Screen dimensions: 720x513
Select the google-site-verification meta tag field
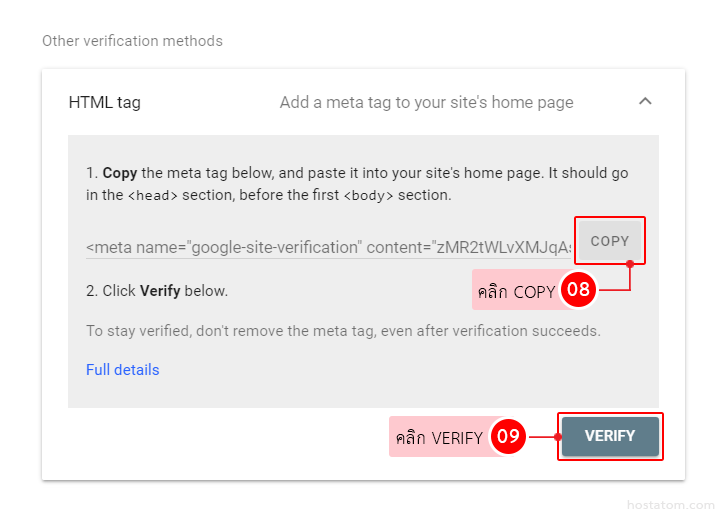[x=328, y=246]
